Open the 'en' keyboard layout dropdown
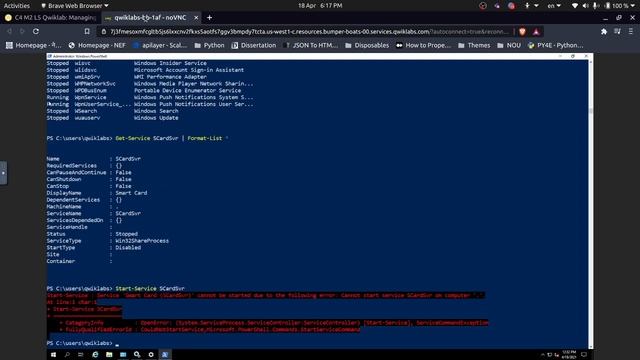 coord(554,6)
